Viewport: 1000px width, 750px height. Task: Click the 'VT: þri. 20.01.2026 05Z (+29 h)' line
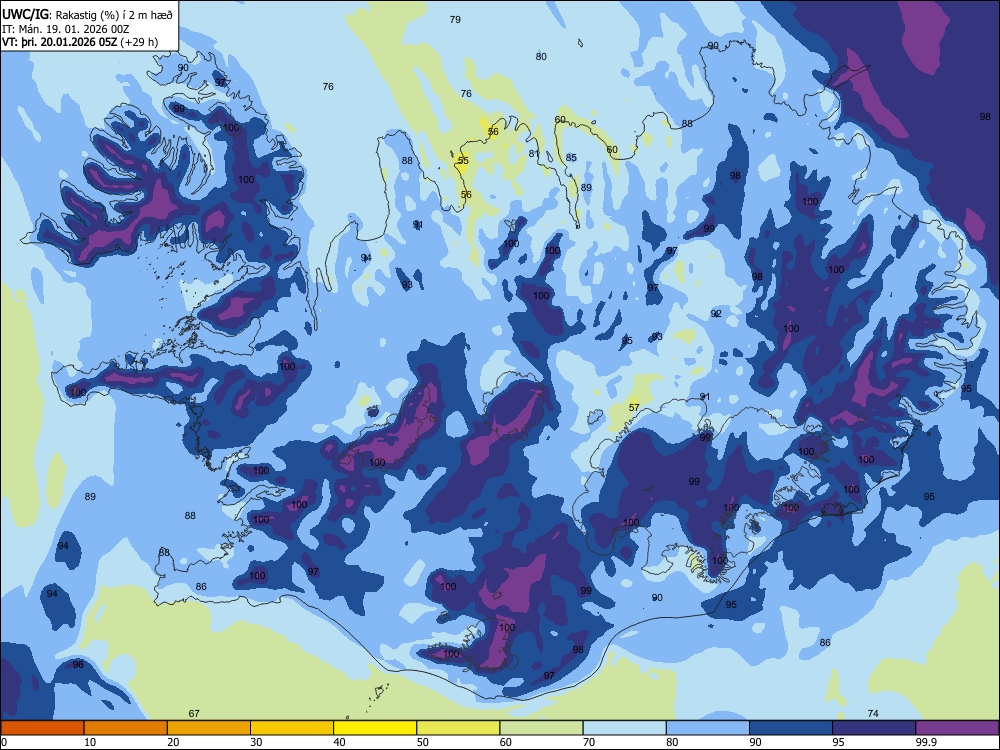point(80,42)
